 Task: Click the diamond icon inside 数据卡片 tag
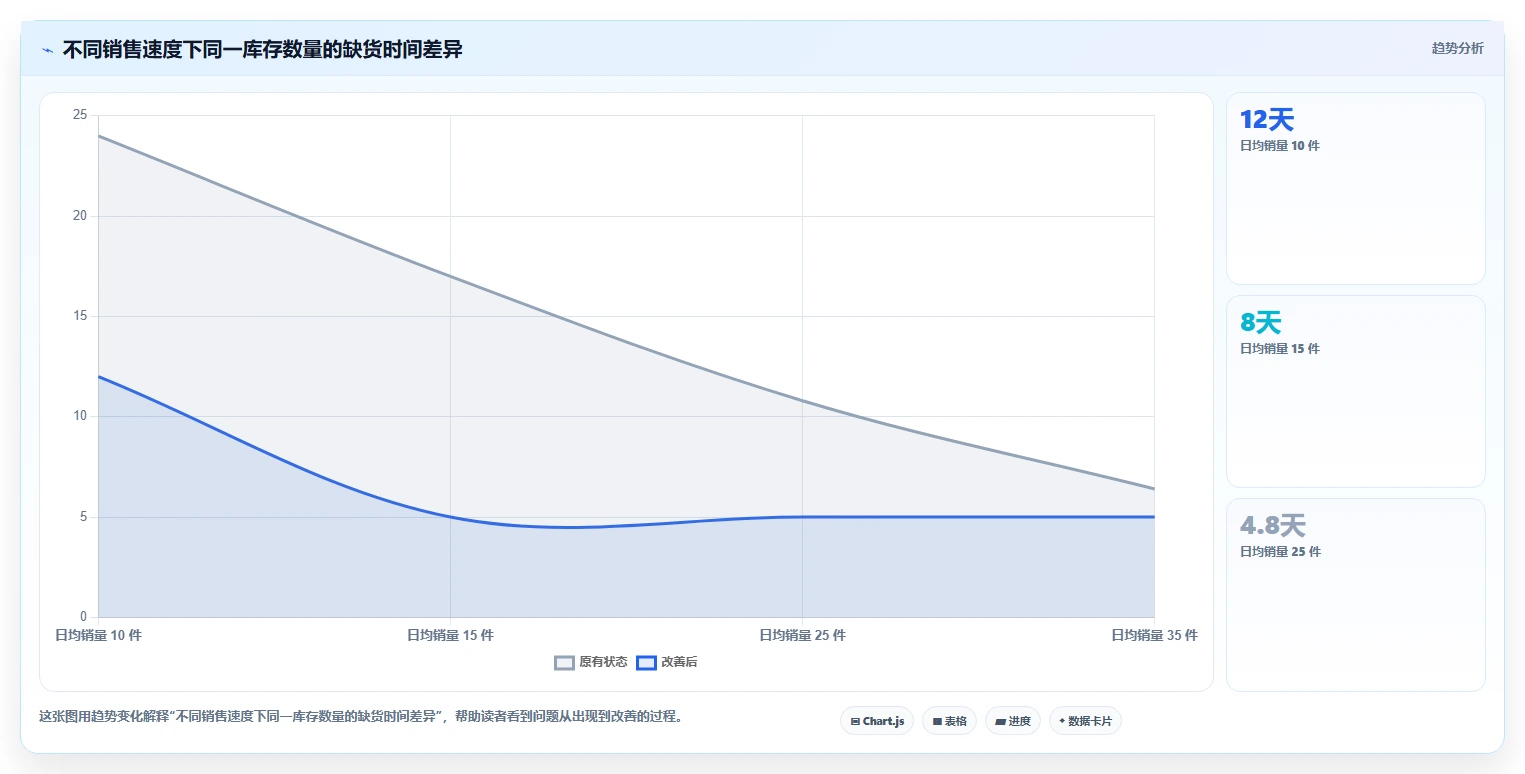[1062, 721]
